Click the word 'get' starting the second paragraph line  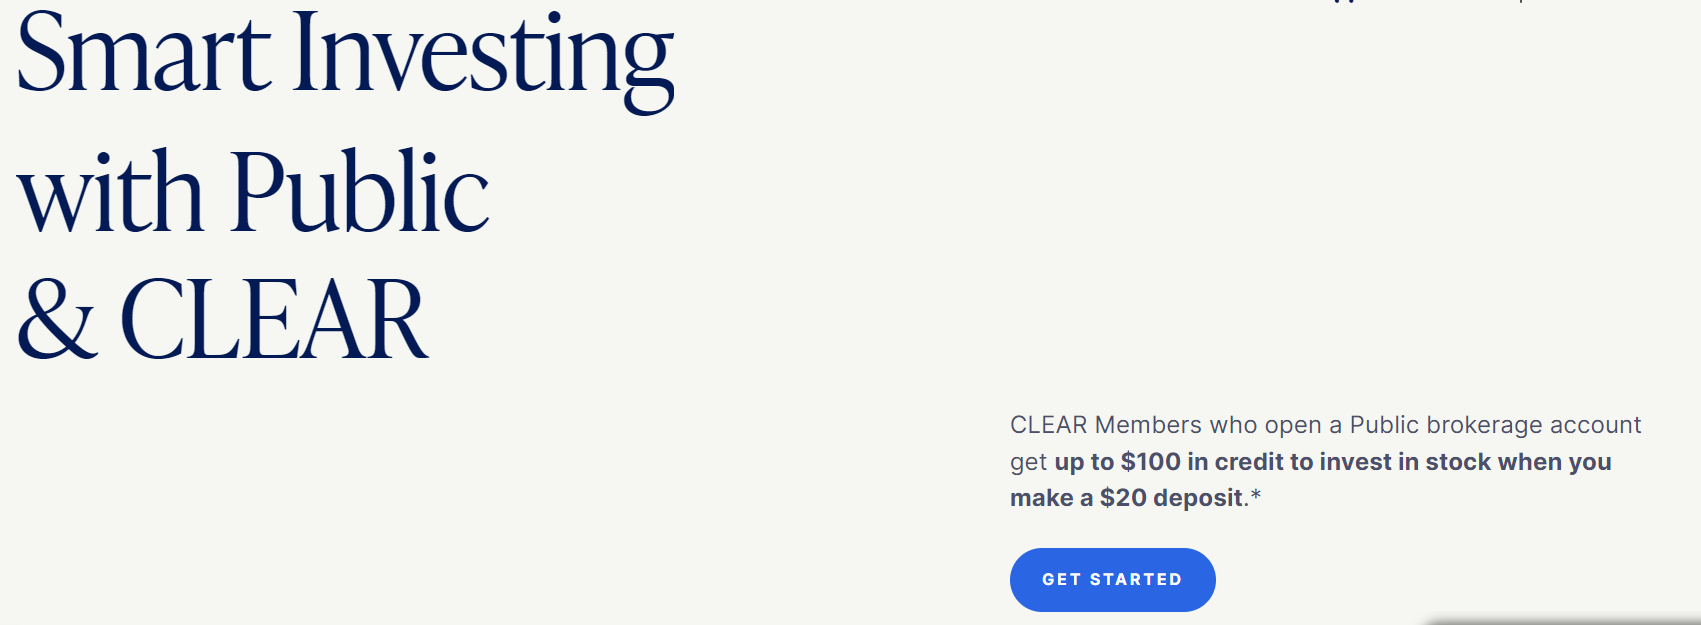tap(1029, 463)
